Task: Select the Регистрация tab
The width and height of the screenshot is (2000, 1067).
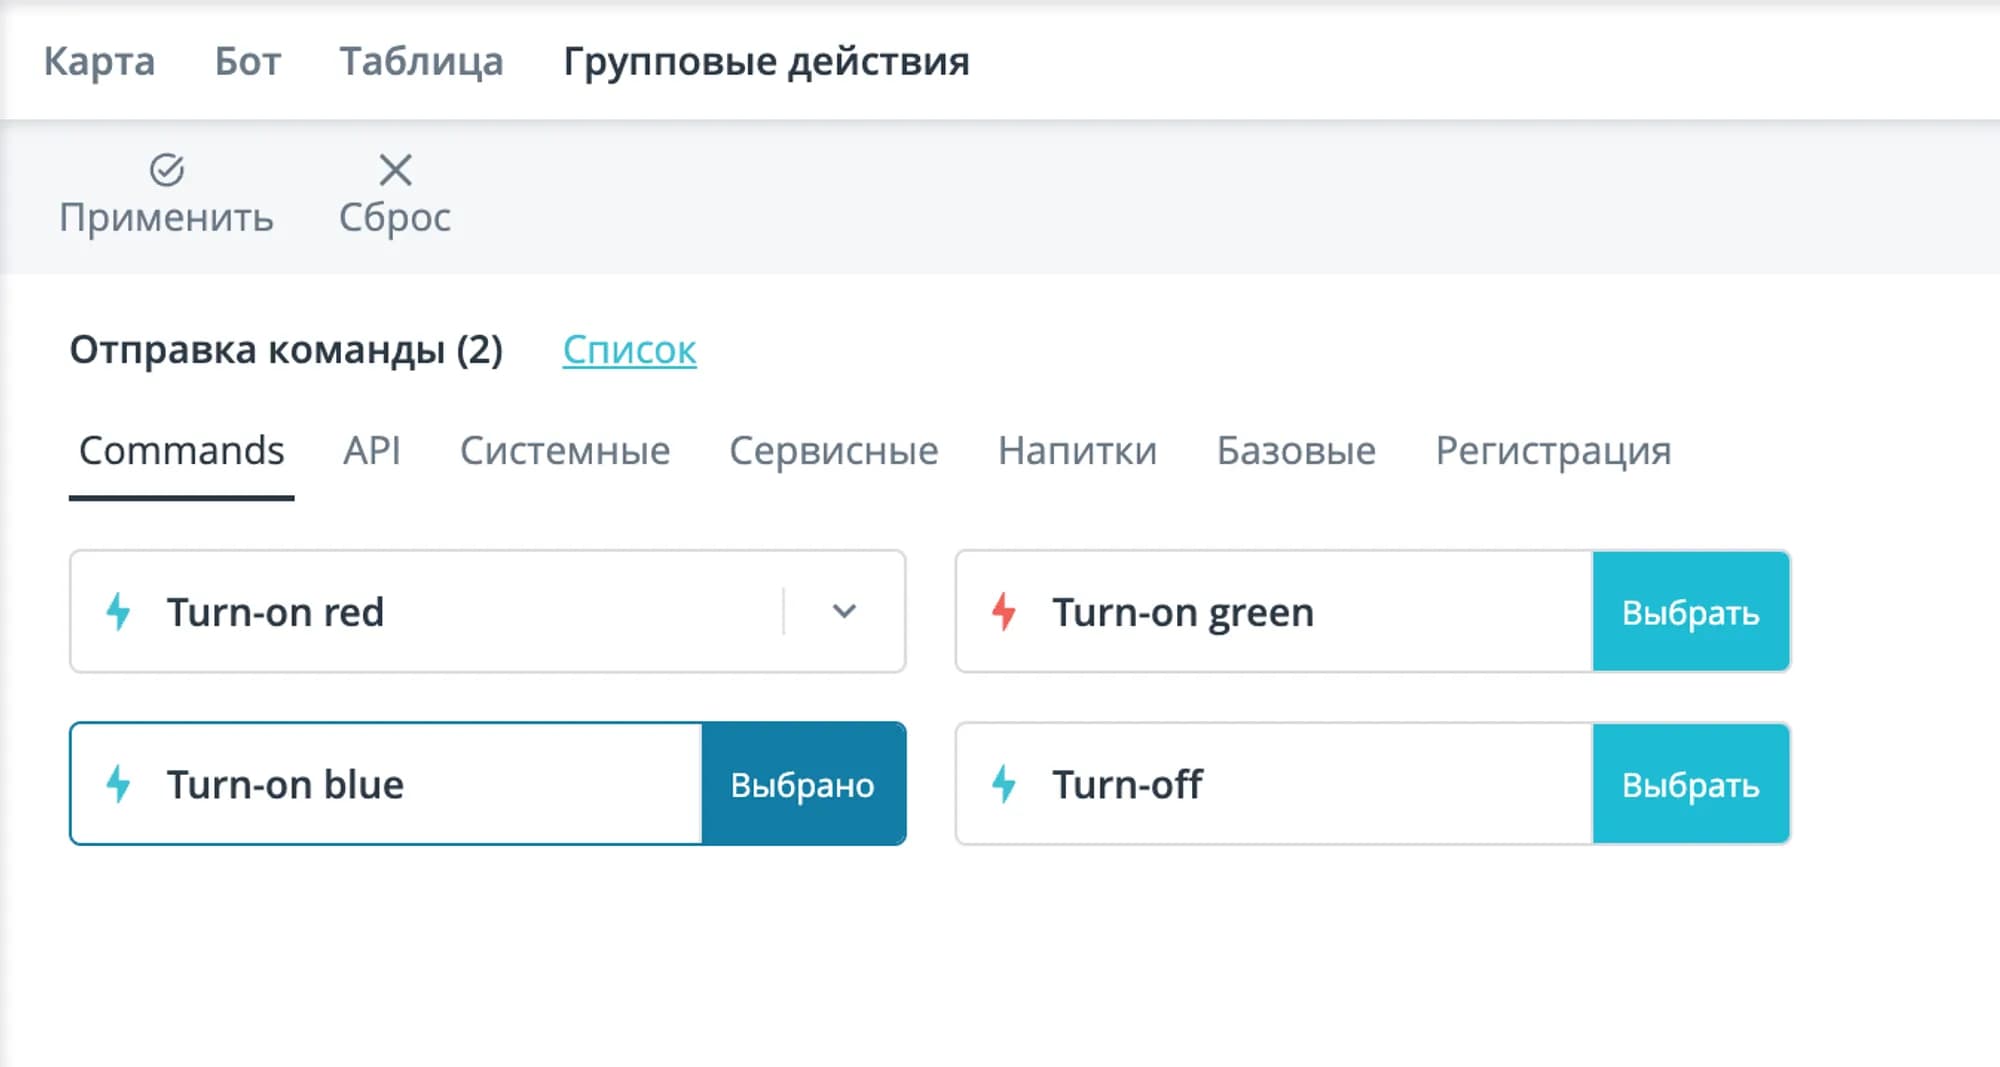Action: pyautogui.click(x=1553, y=451)
